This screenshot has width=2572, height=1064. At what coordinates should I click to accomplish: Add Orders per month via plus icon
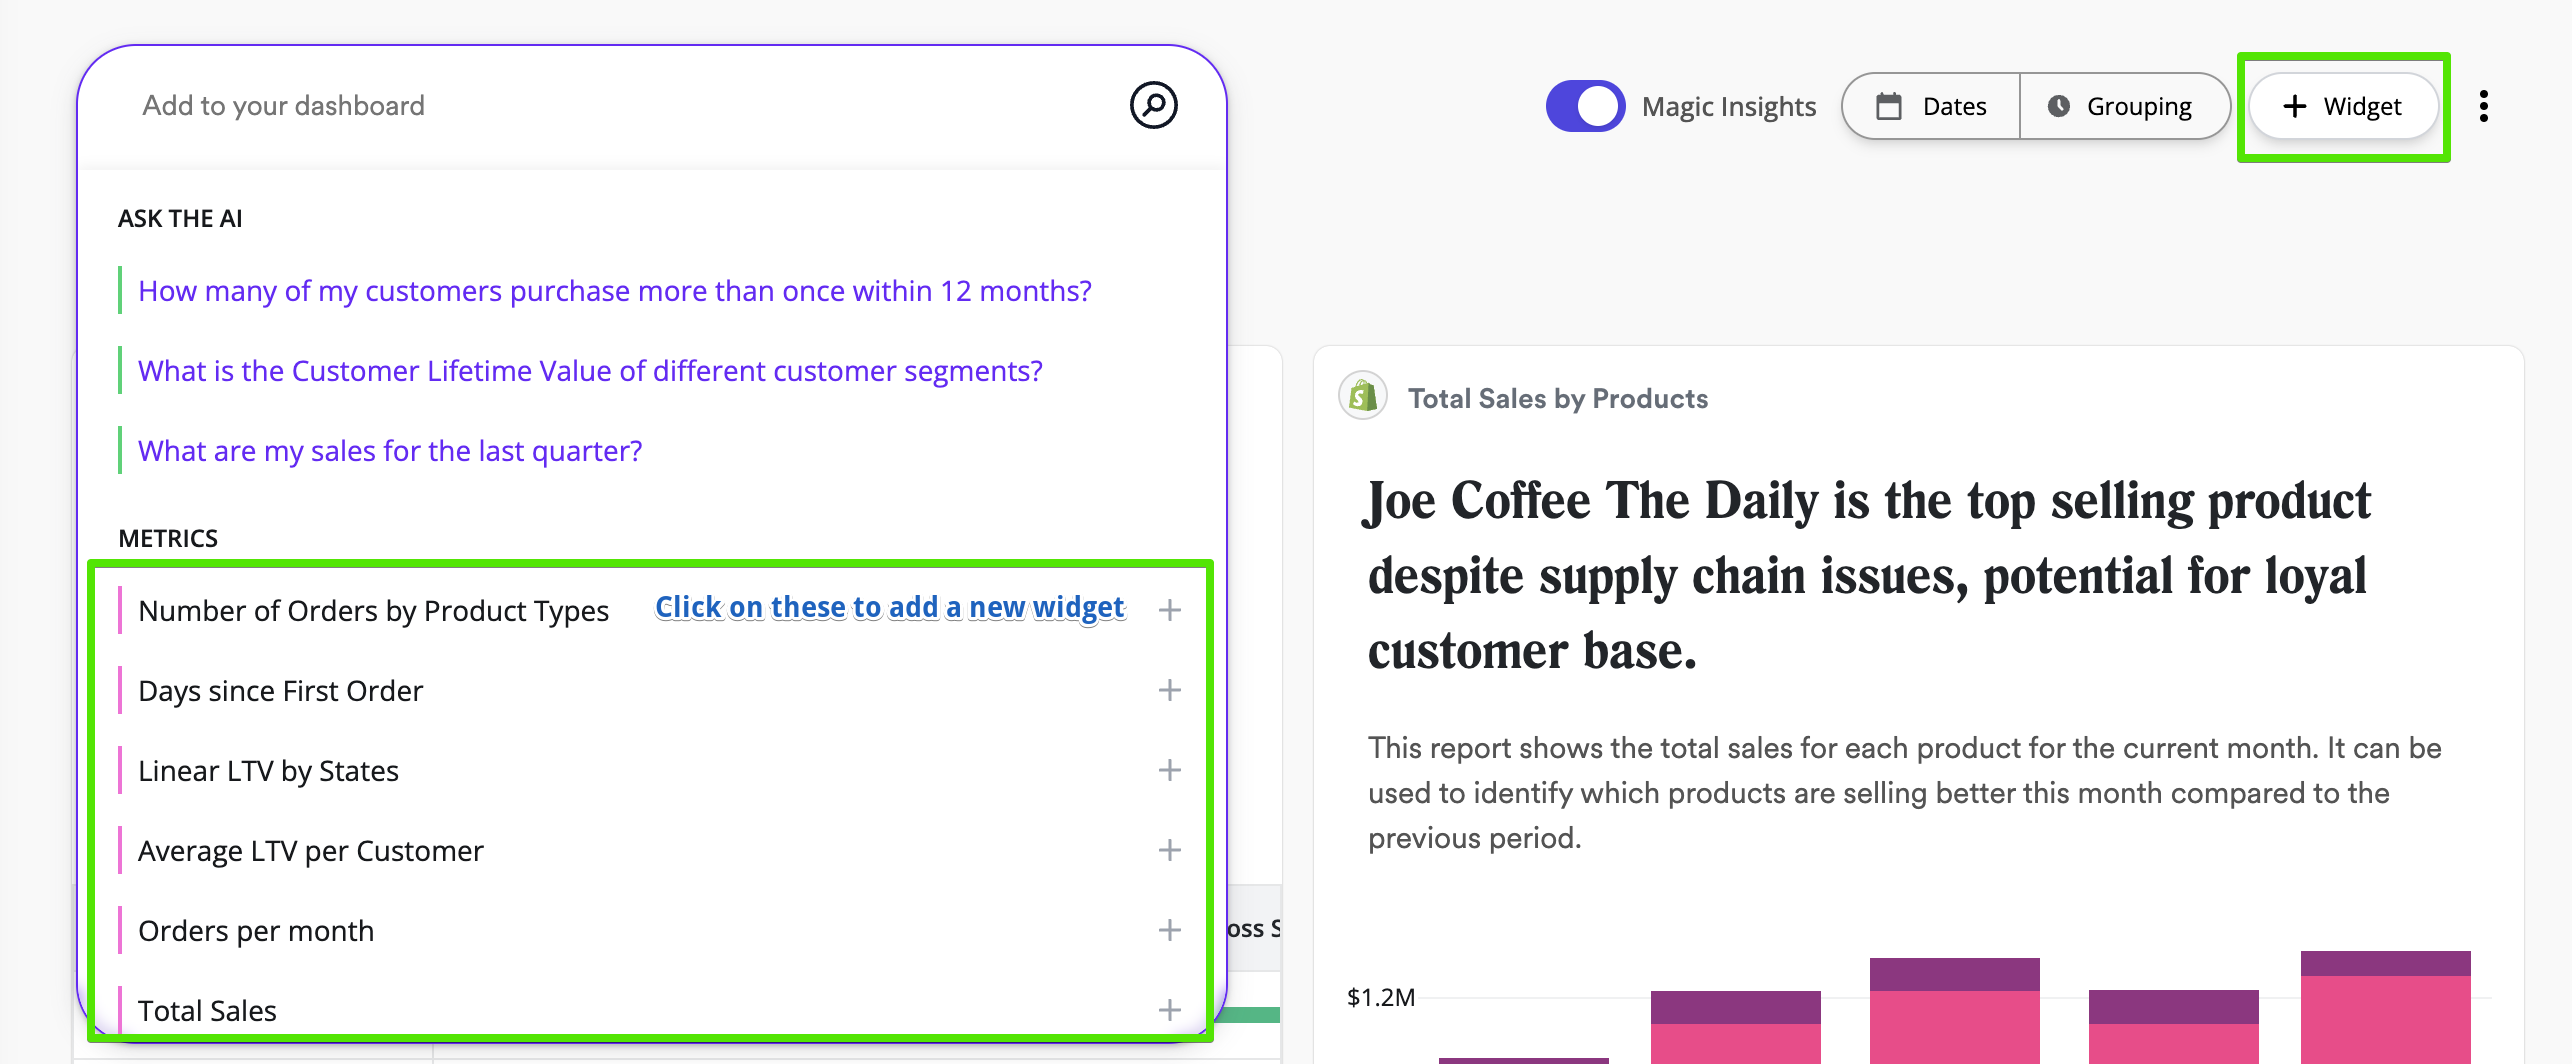point(1169,930)
